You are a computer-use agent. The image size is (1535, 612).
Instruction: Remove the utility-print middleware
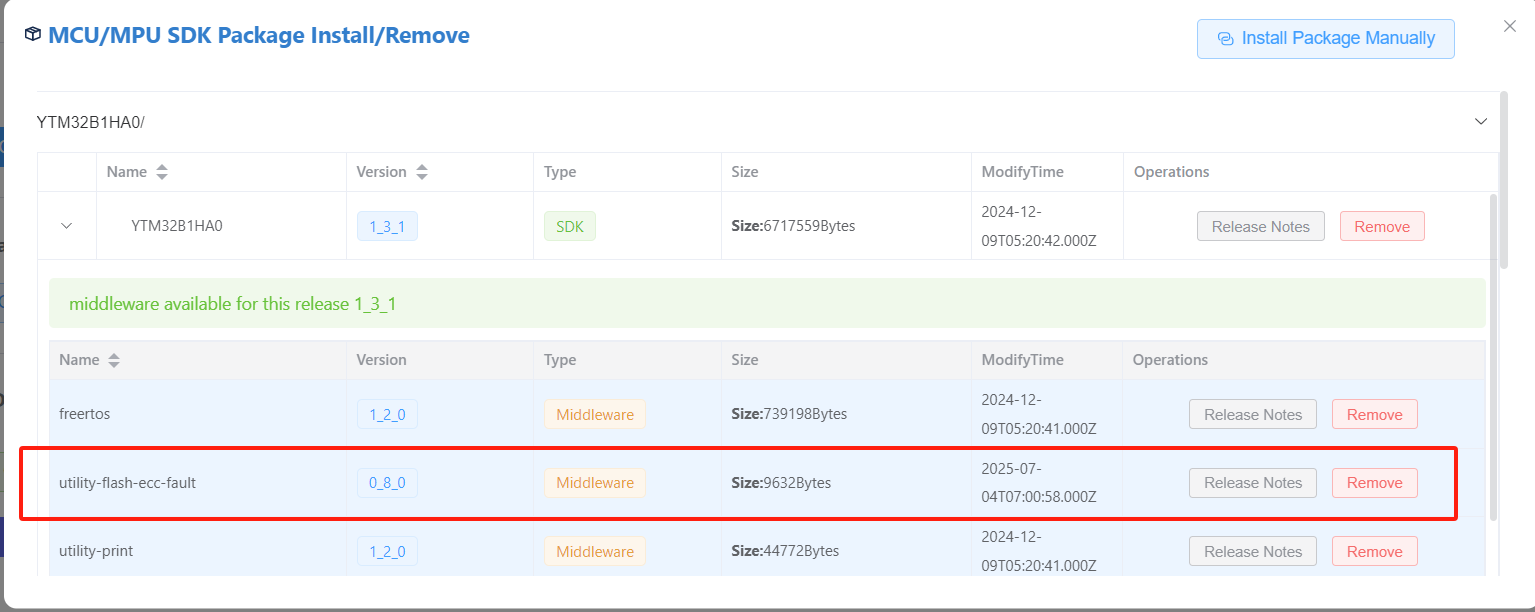pyautogui.click(x=1374, y=552)
